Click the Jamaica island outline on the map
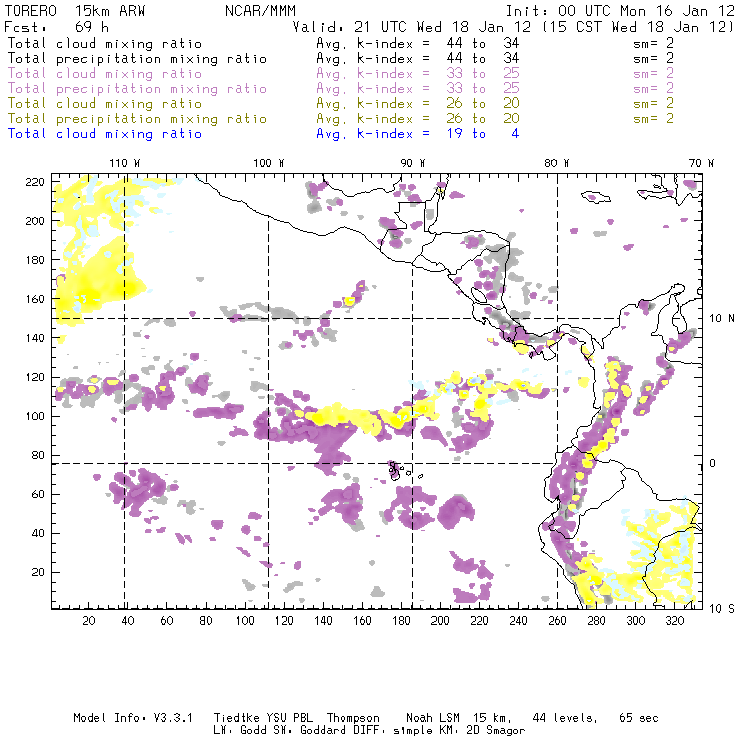 [596, 197]
